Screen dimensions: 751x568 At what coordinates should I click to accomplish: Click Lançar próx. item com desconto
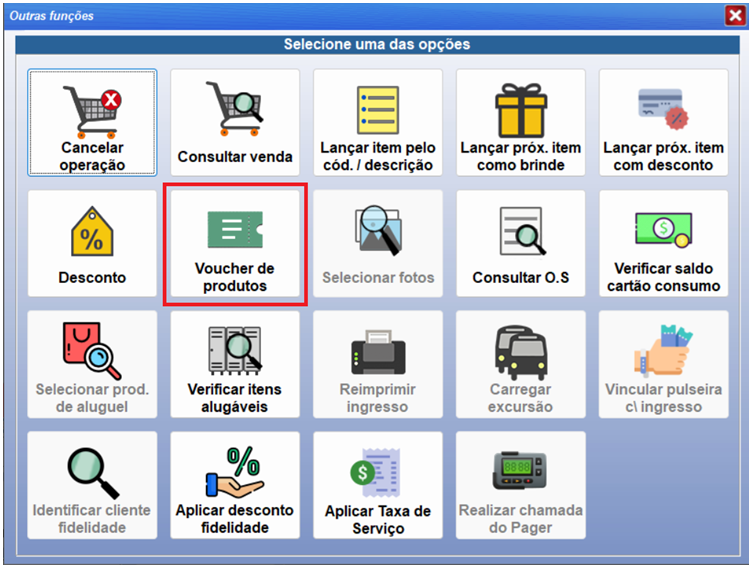pos(663,122)
